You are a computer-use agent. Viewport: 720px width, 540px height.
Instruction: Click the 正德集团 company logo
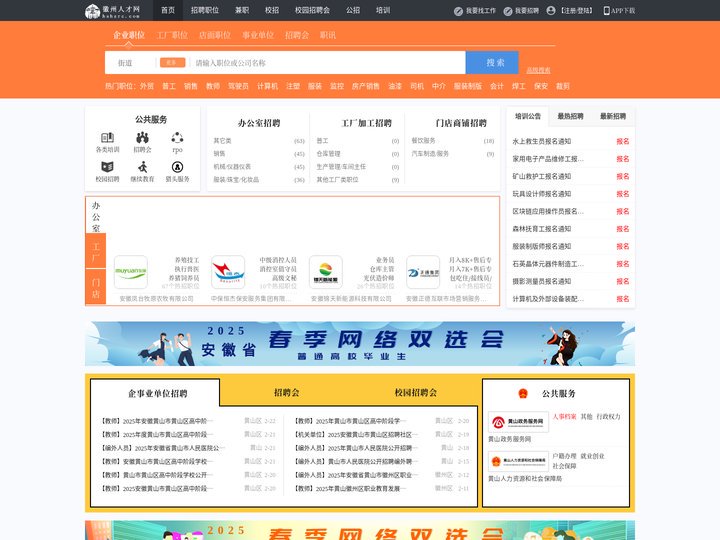coord(423,272)
